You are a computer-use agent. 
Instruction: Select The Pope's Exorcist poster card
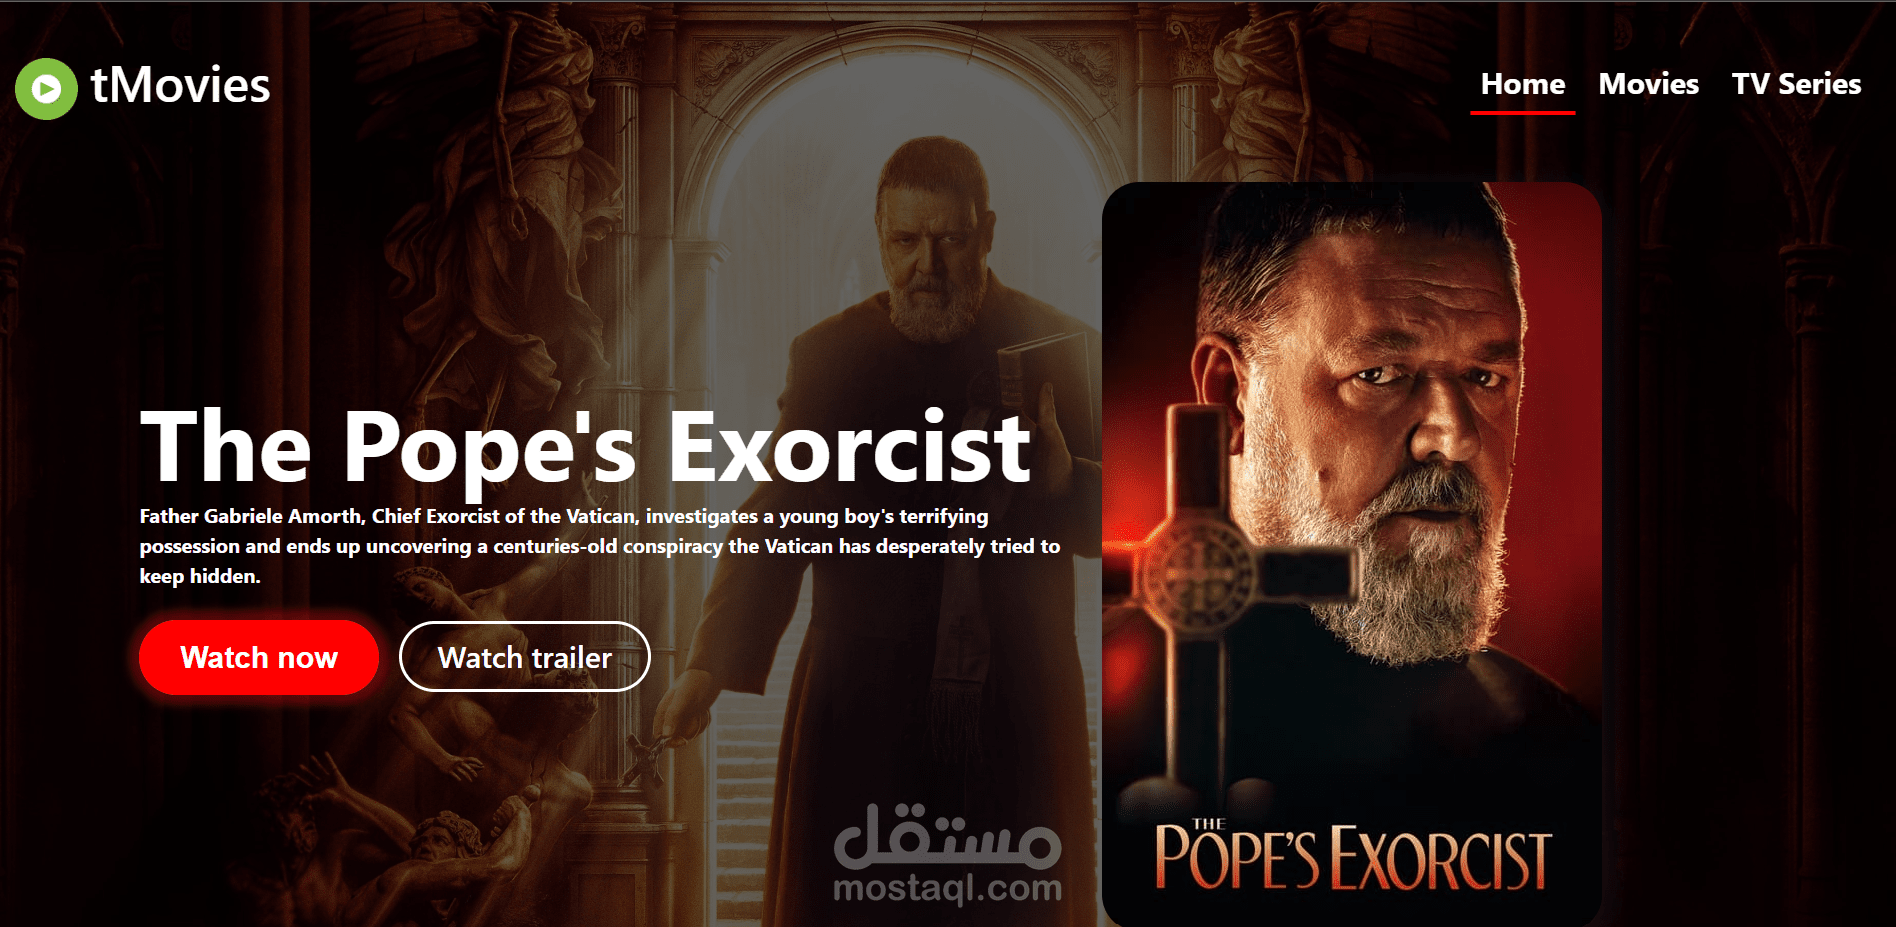[x=1352, y=554]
